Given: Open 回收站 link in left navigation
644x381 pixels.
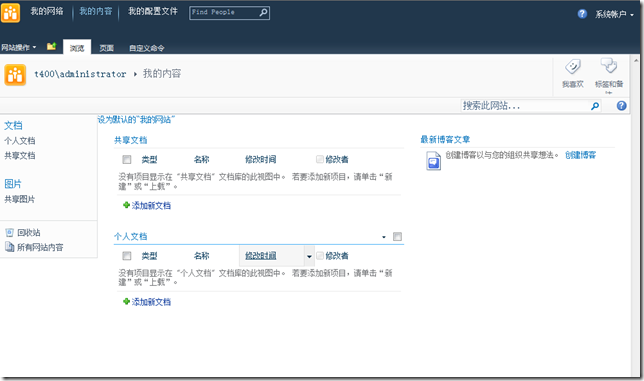Looking at the screenshot, I should tap(29, 233).
